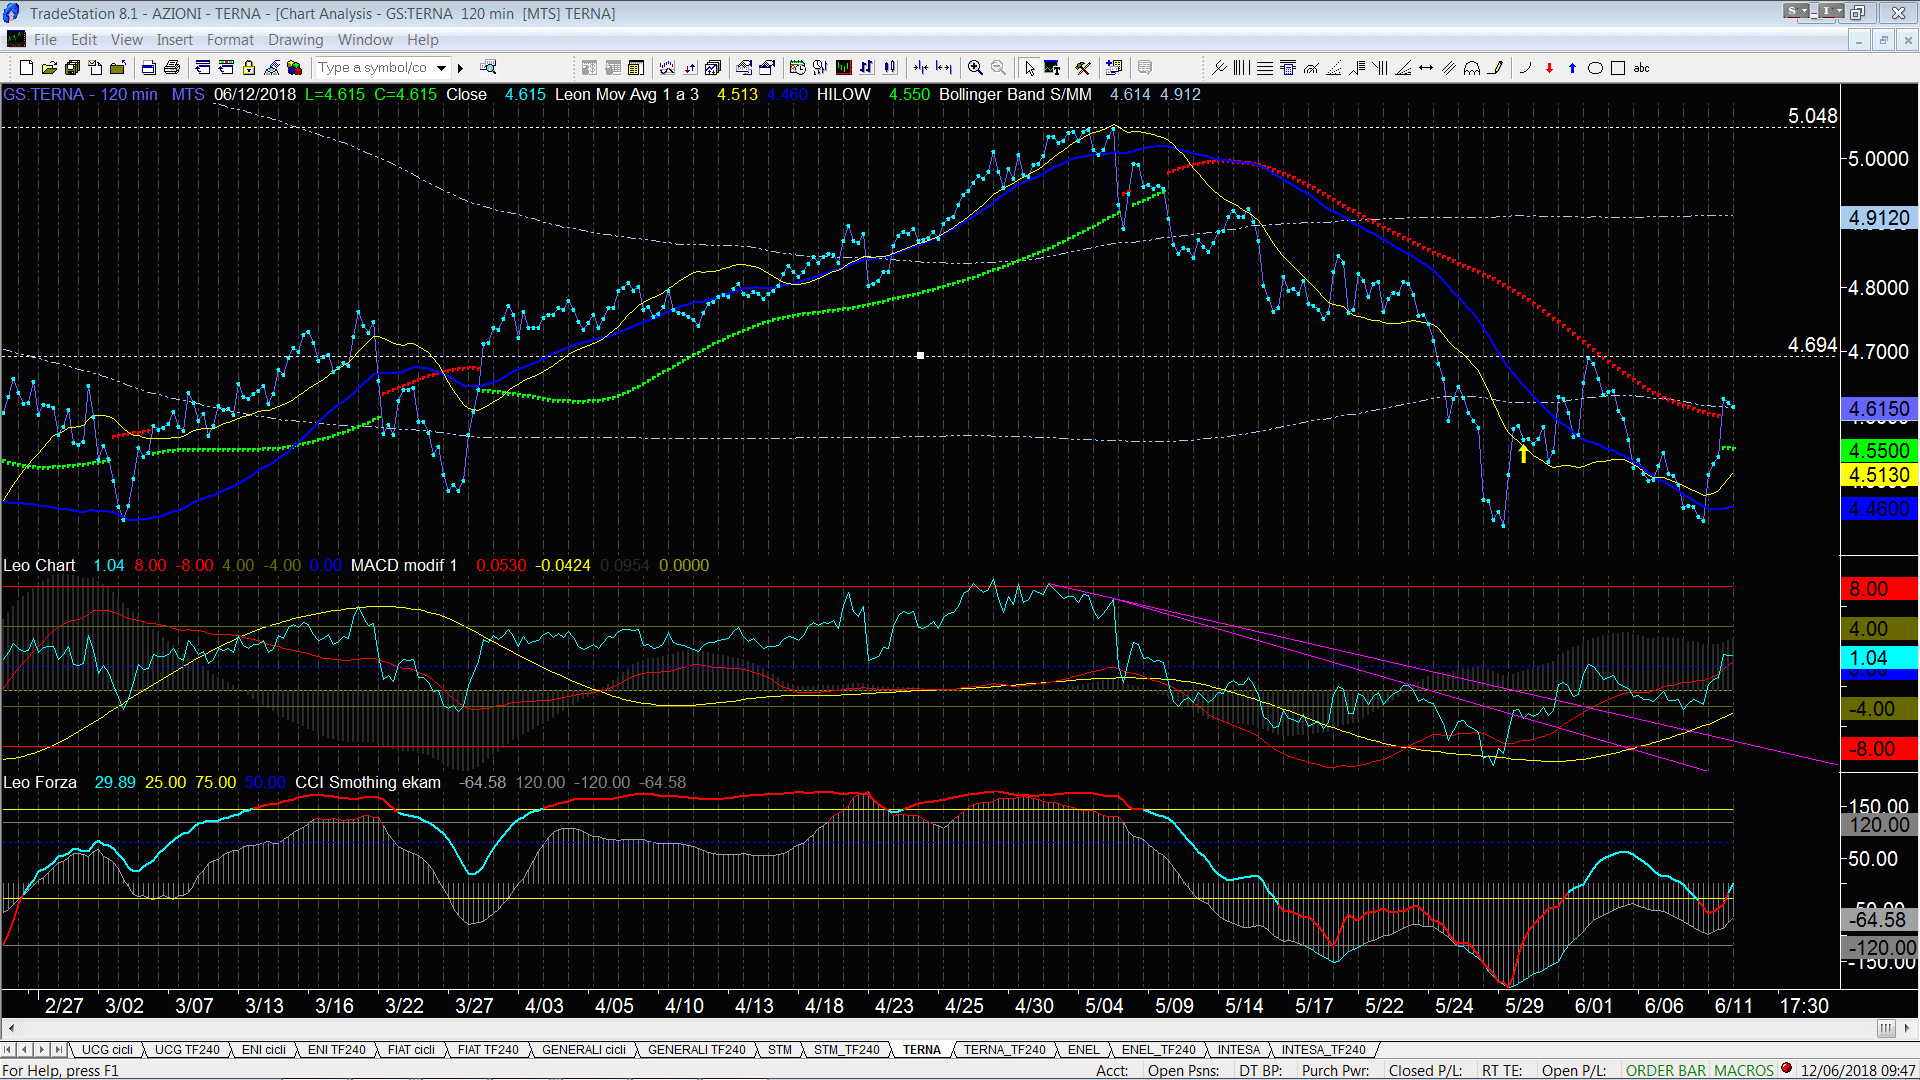Switch to the TERNA_TF240 tab
Screen dimensions: 1920x1080
1004,1050
